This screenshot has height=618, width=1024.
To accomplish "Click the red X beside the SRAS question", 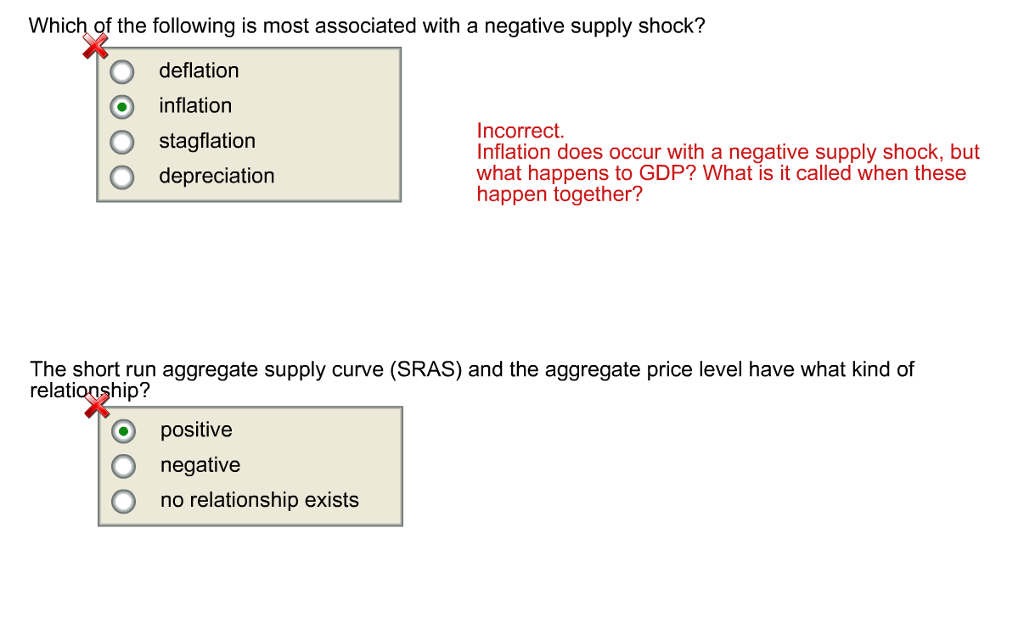I will (95, 406).
